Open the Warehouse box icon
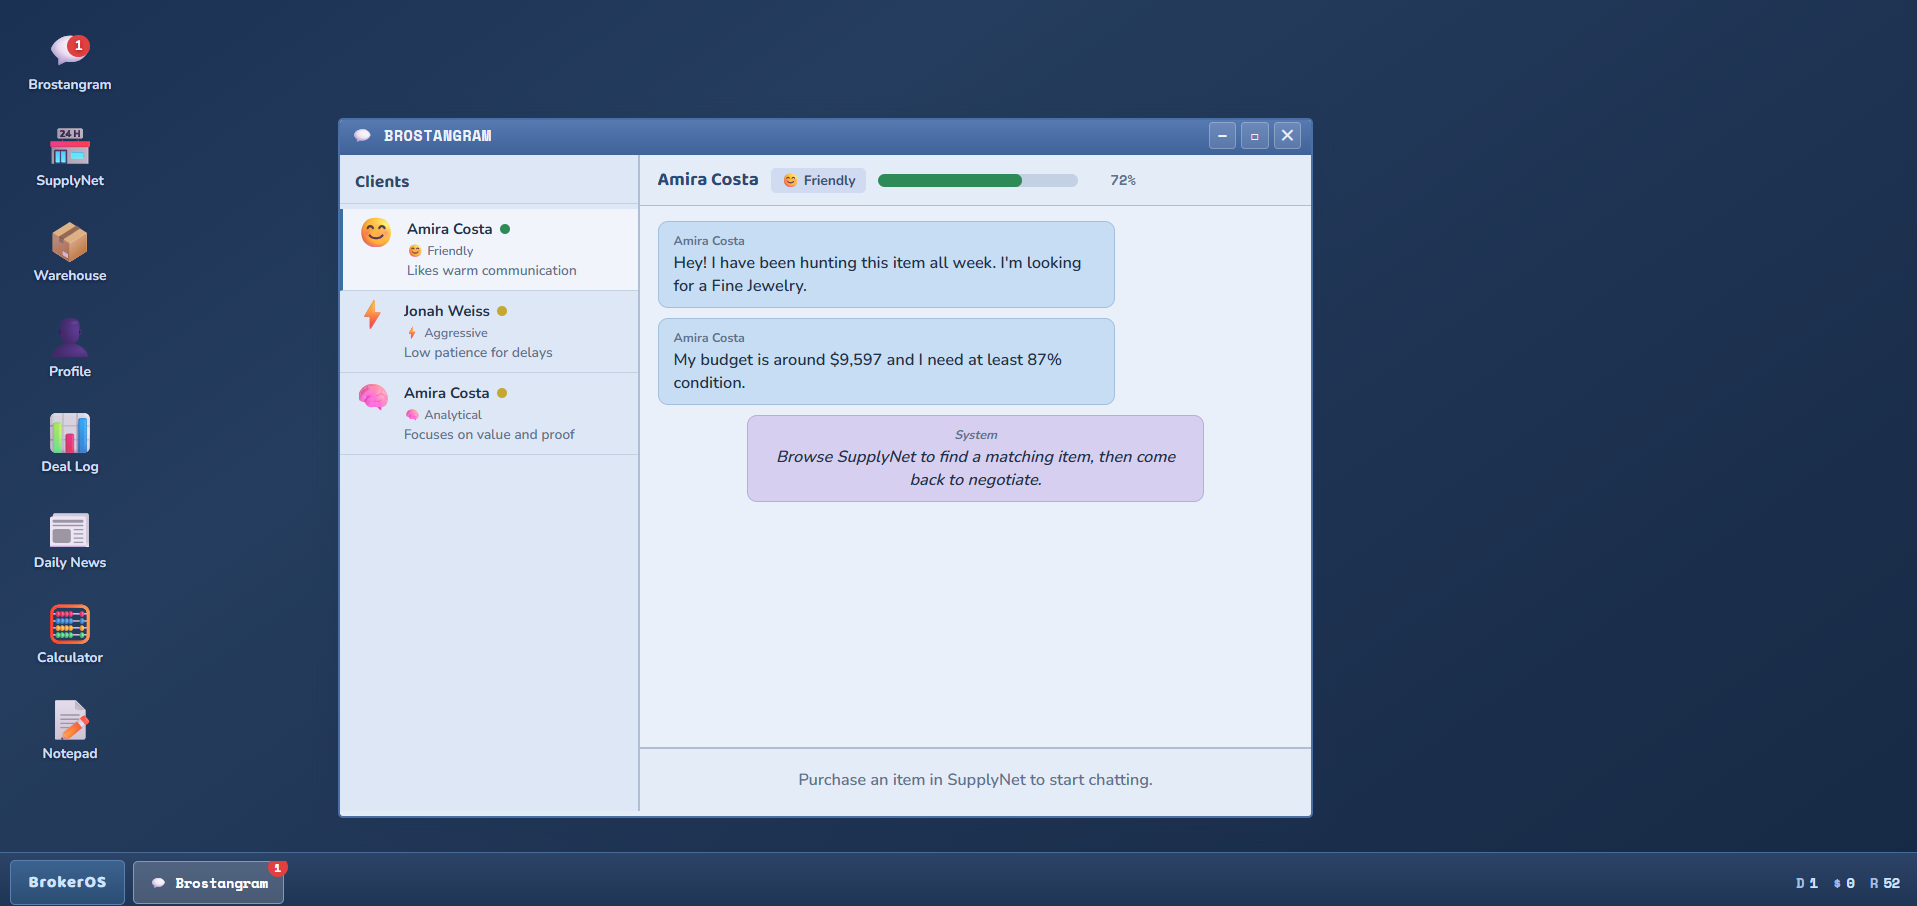The image size is (1917, 906). click(x=70, y=253)
